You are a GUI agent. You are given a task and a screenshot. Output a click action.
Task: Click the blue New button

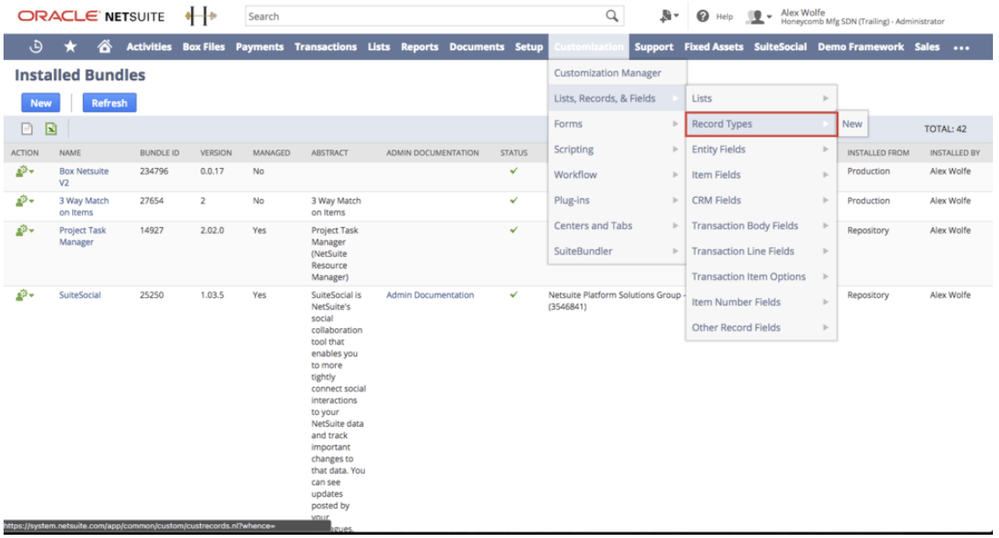tap(41, 103)
